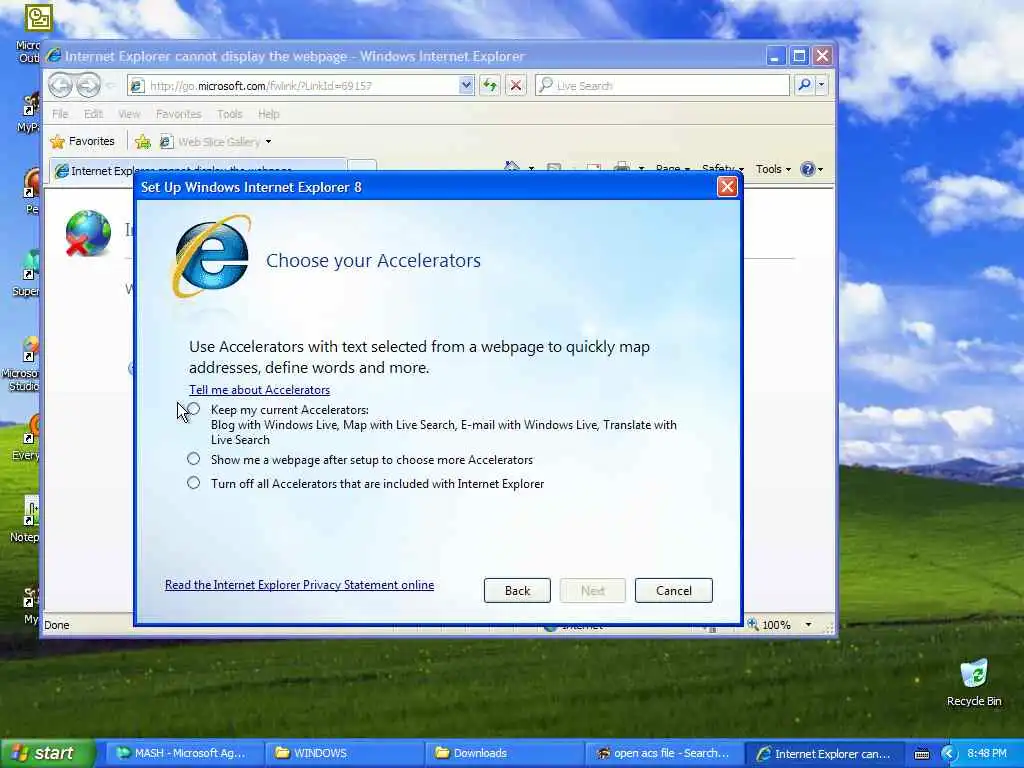Open the Page command bar dropdown

pyautogui.click(x=673, y=169)
